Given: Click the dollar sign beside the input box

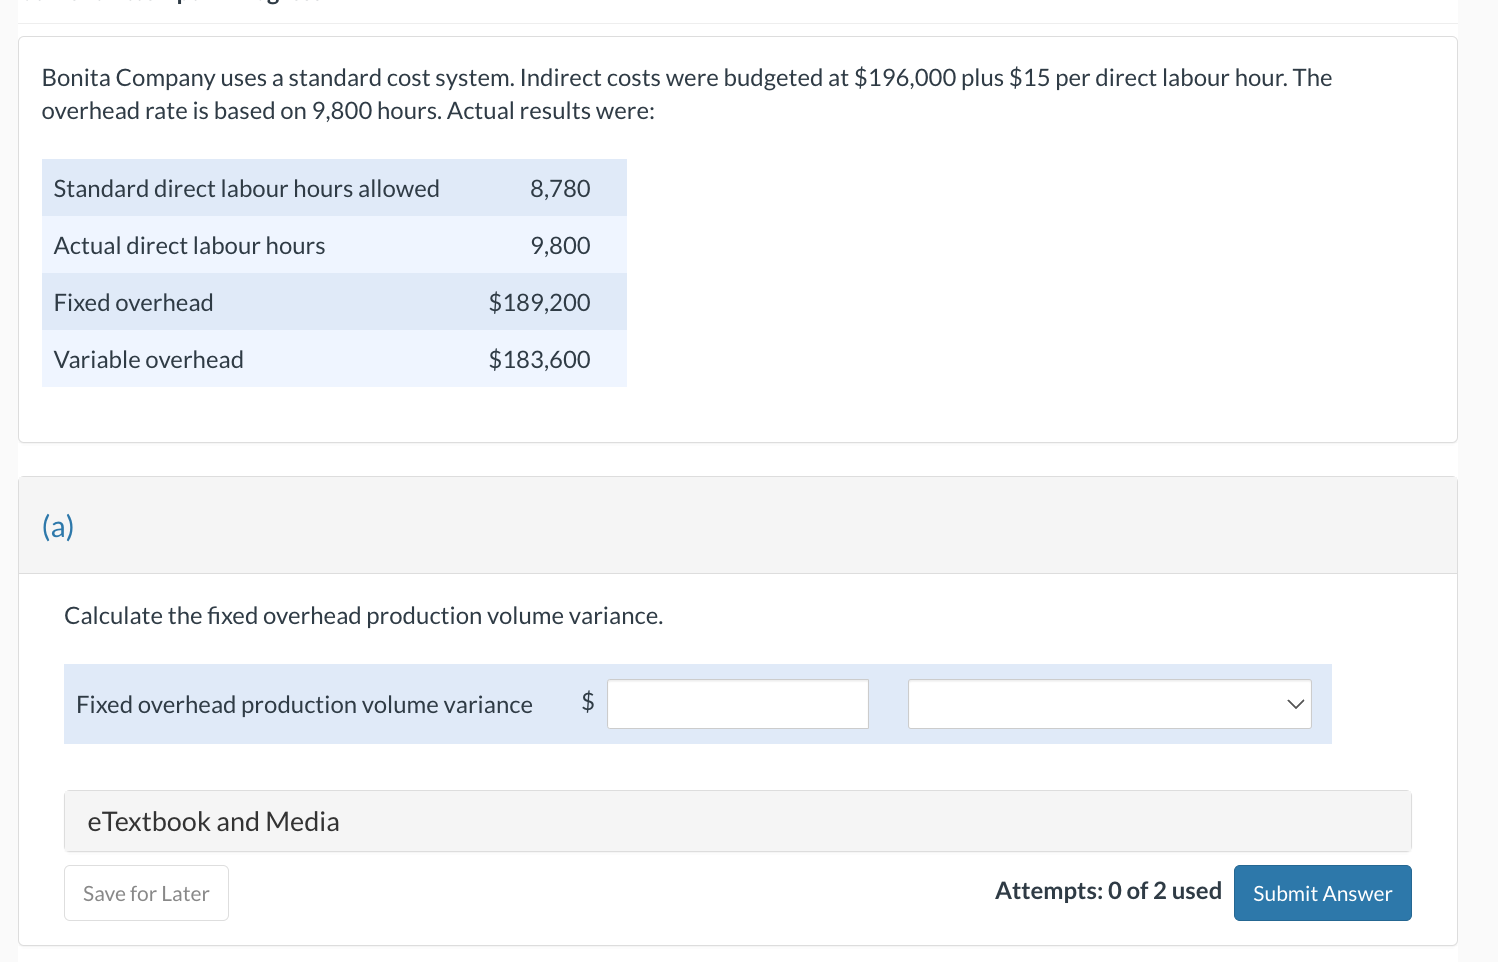Looking at the screenshot, I should tap(588, 704).
